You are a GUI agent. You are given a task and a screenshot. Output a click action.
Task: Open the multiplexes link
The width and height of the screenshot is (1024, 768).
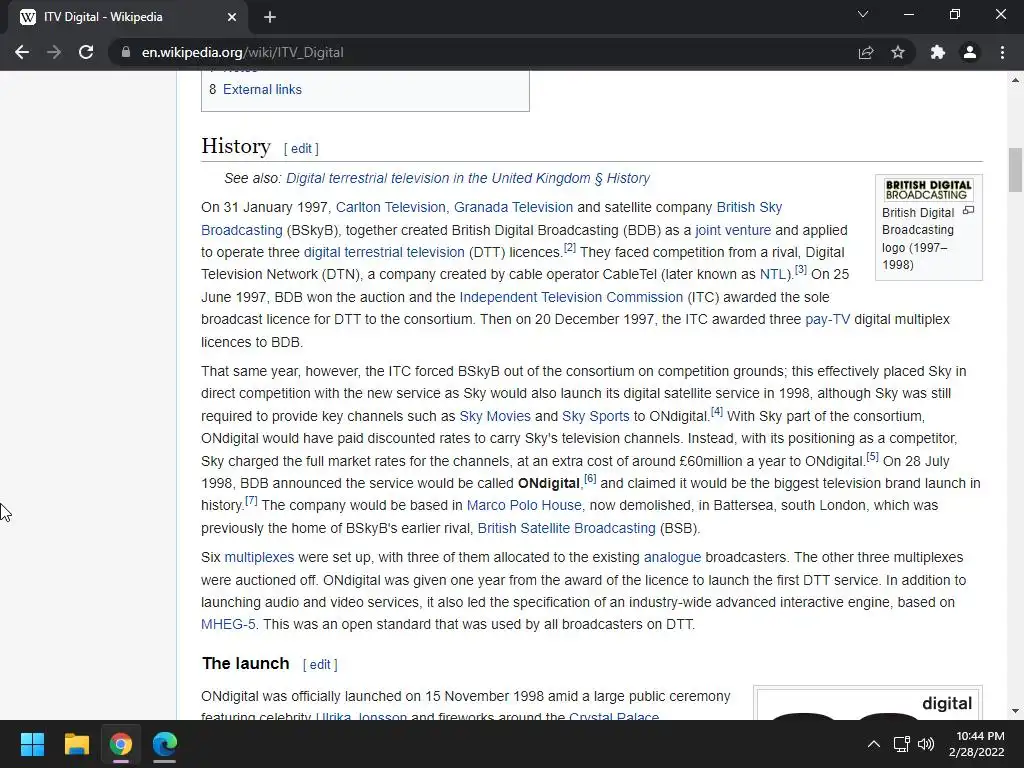click(x=259, y=557)
